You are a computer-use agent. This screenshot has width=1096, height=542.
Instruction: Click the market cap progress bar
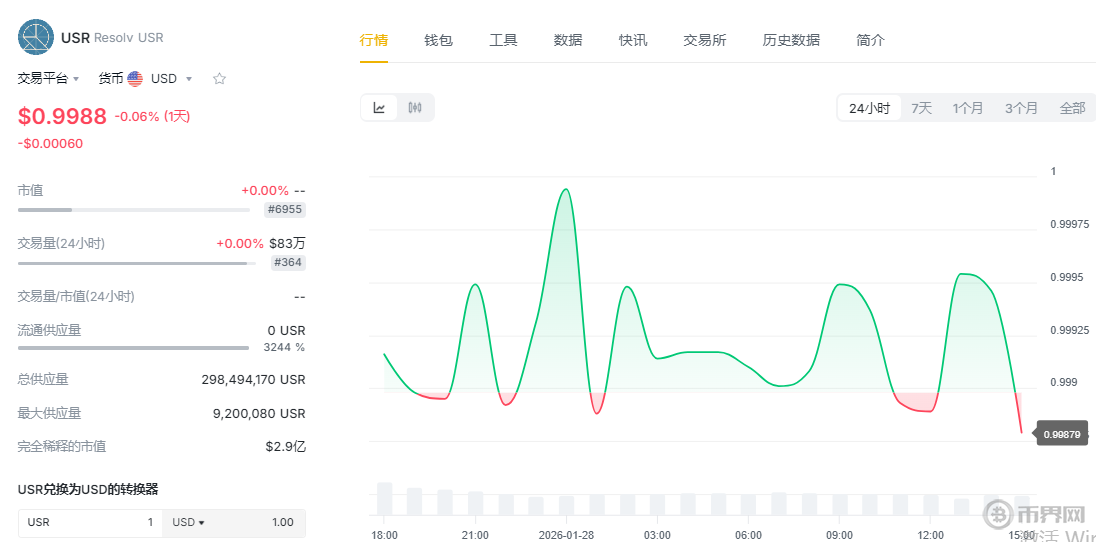(134, 210)
